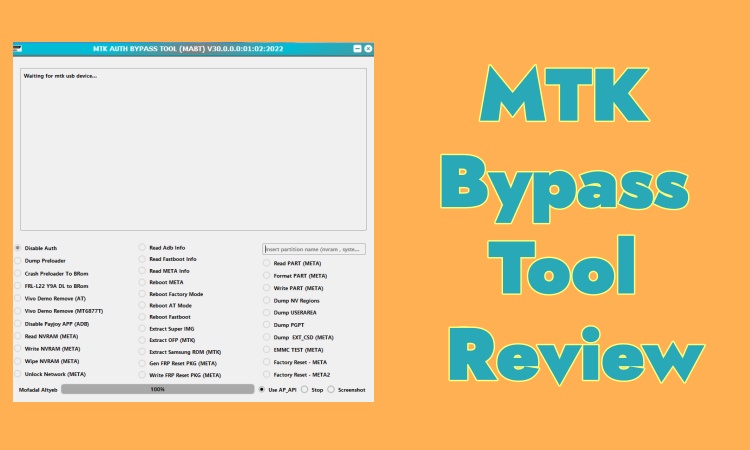Select Format PART (META) option
750x450 pixels.
point(267,275)
